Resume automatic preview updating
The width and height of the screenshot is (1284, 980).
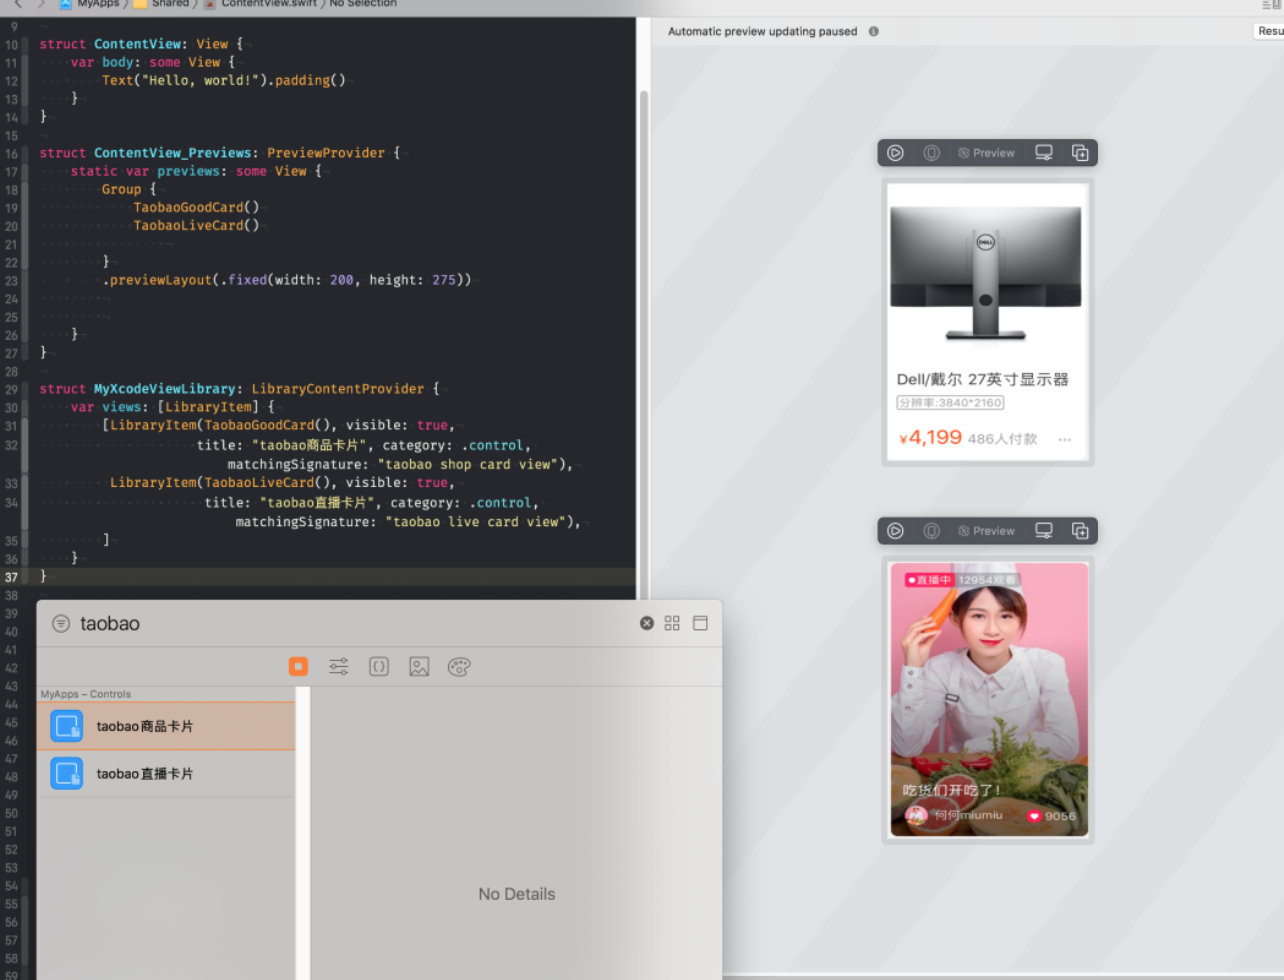pos(1268,31)
